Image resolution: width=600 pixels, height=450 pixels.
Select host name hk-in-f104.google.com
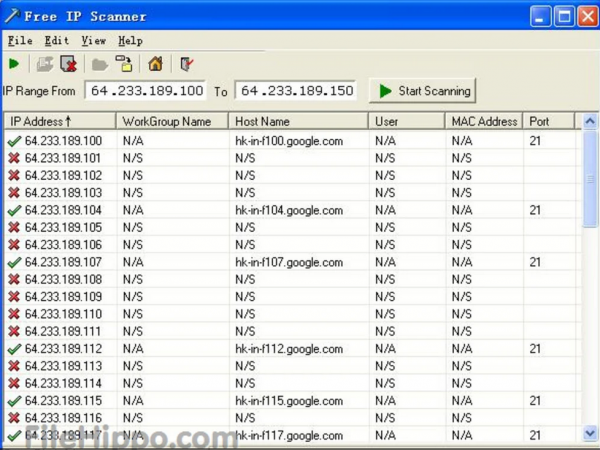(289, 210)
